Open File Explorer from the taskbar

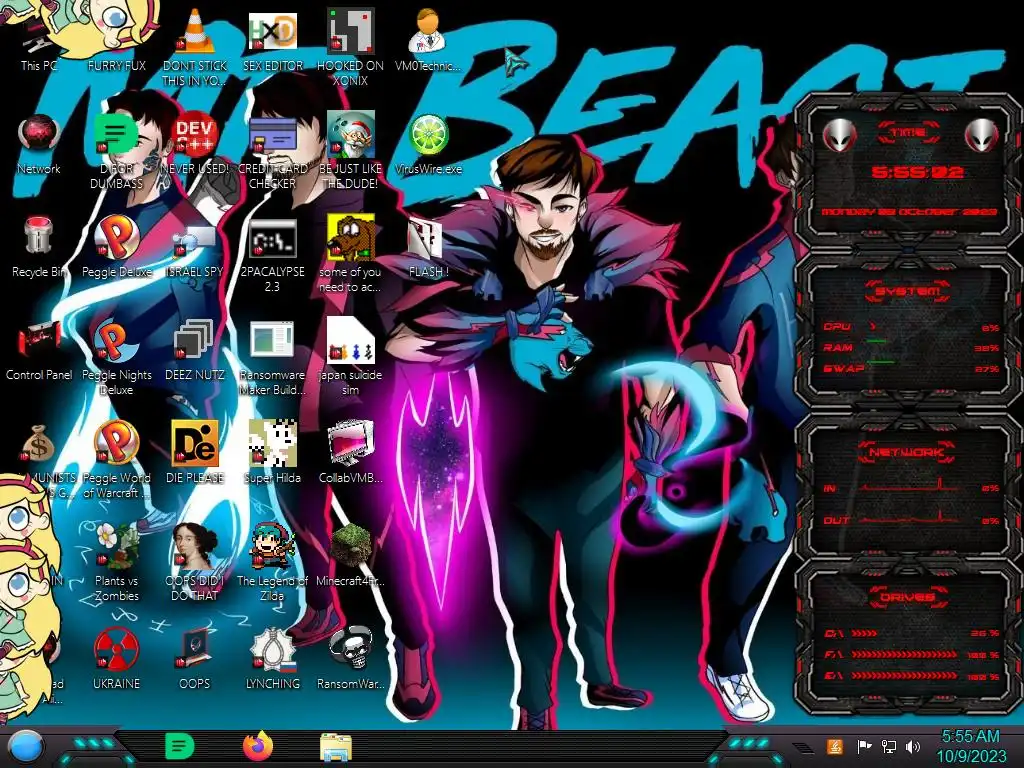pyautogui.click(x=336, y=746)
